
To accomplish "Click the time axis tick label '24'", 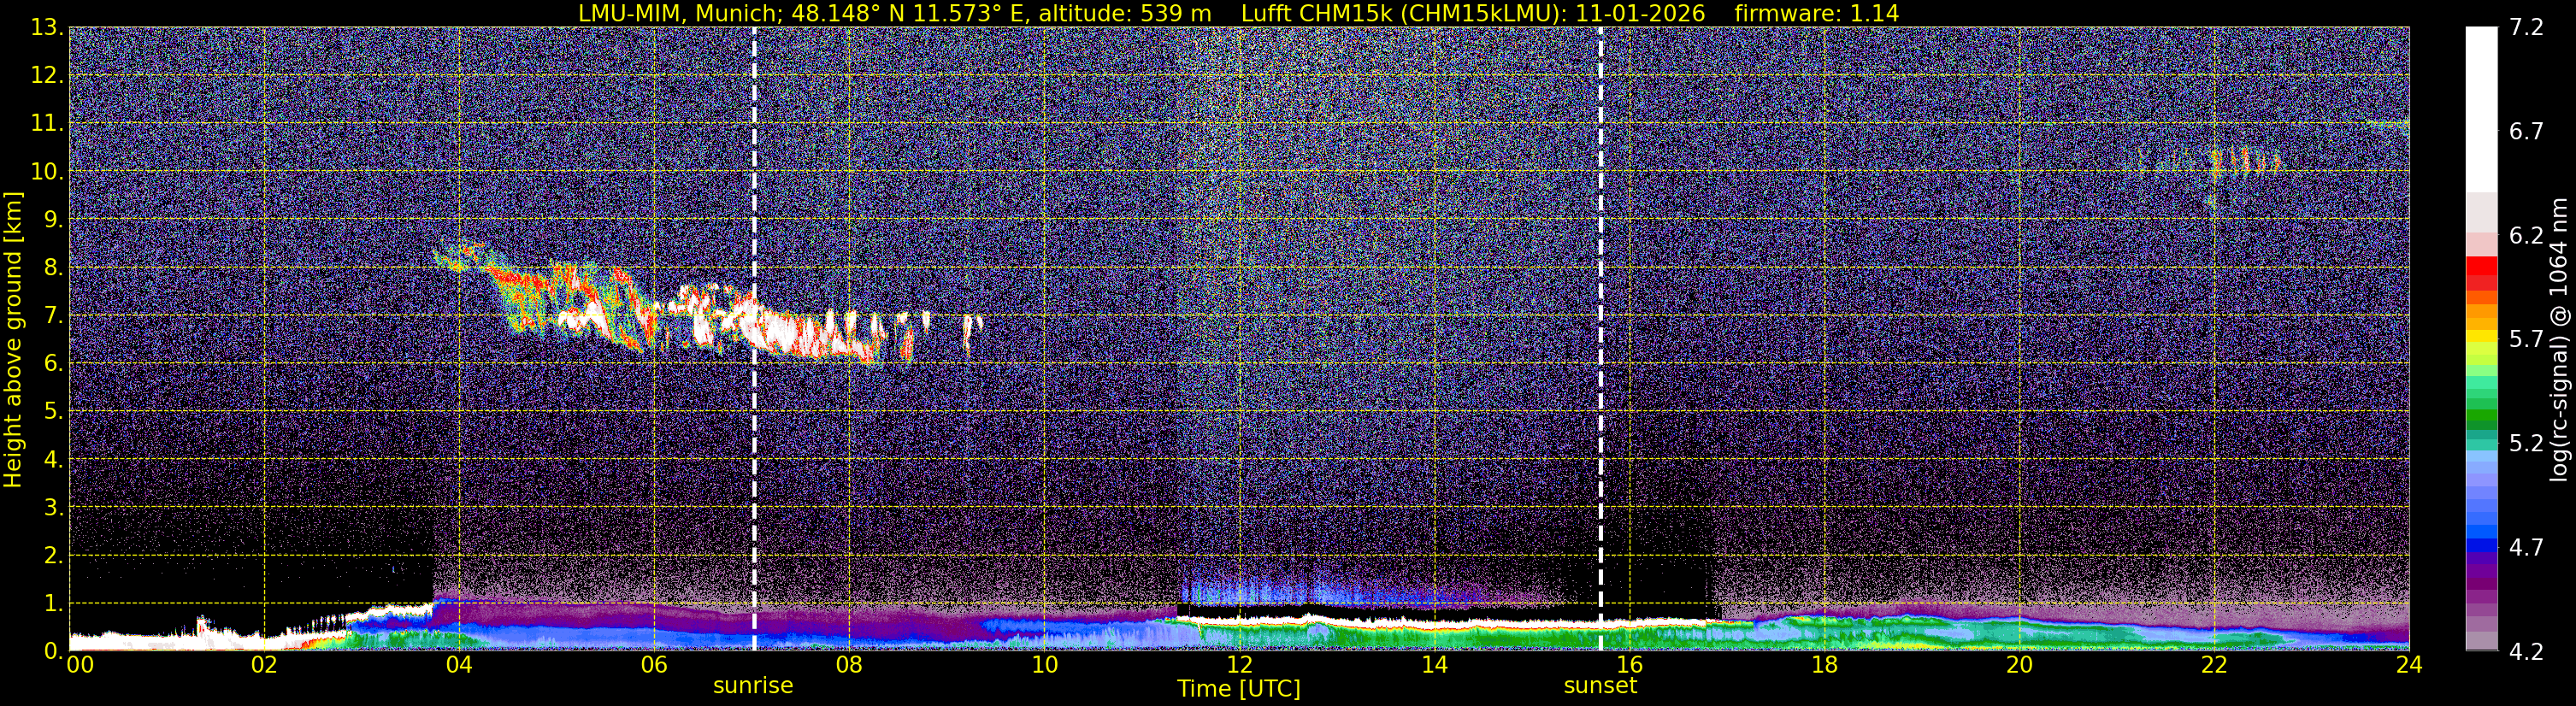I will point(2409,665).
